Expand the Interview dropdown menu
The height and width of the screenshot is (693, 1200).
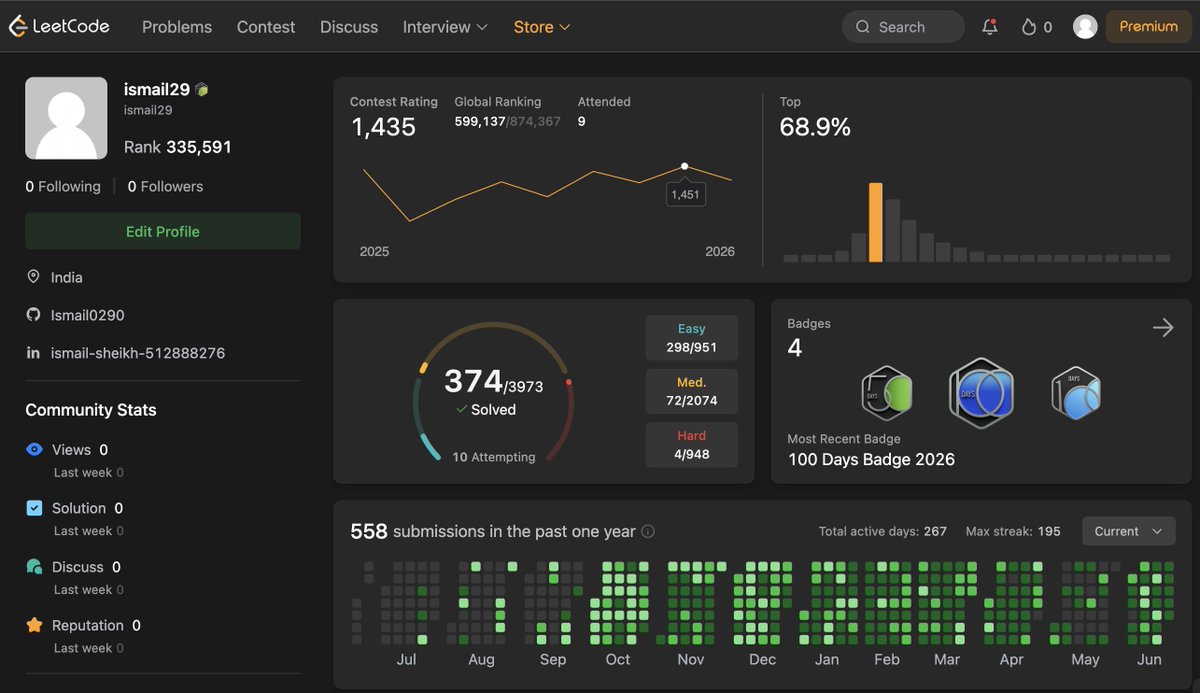point(445,27)
